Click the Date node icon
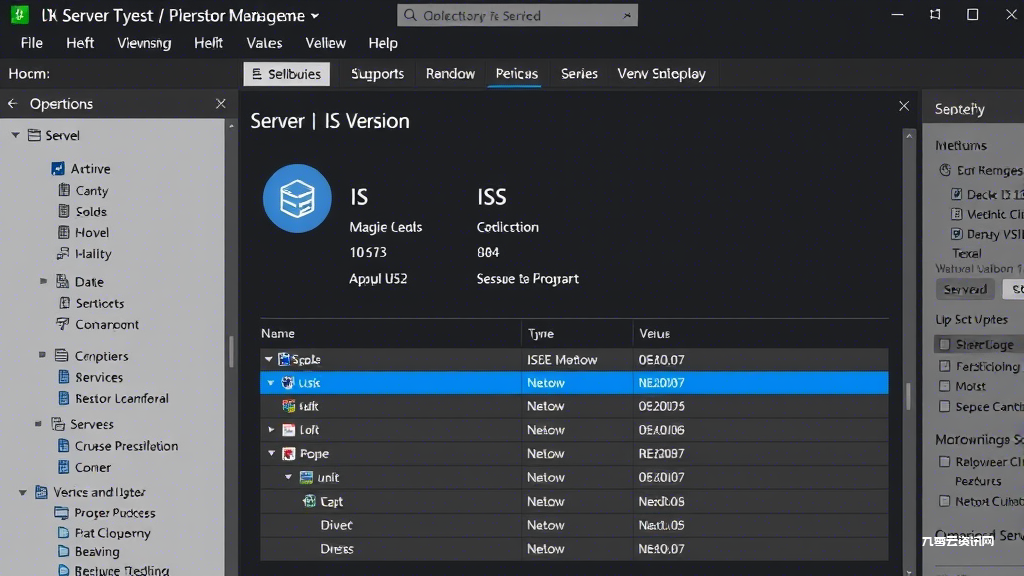 click(x=63, y=281)
